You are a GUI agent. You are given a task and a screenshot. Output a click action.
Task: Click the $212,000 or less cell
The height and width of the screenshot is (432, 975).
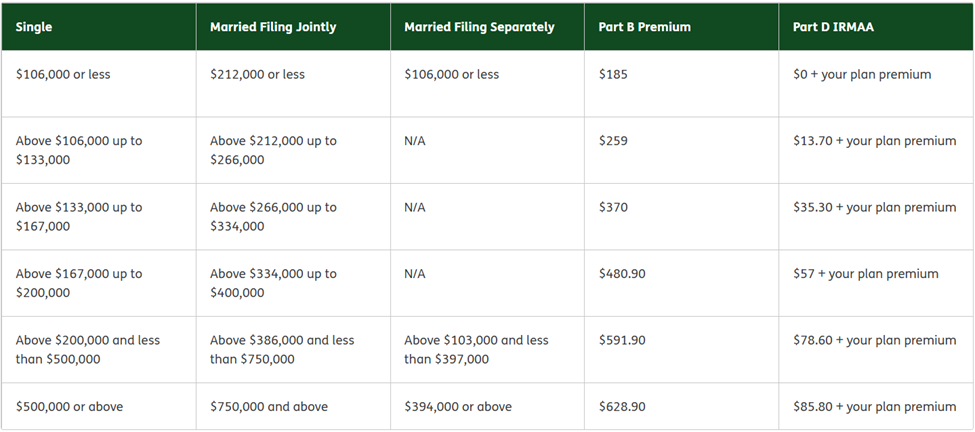click(x=257, y=75)
